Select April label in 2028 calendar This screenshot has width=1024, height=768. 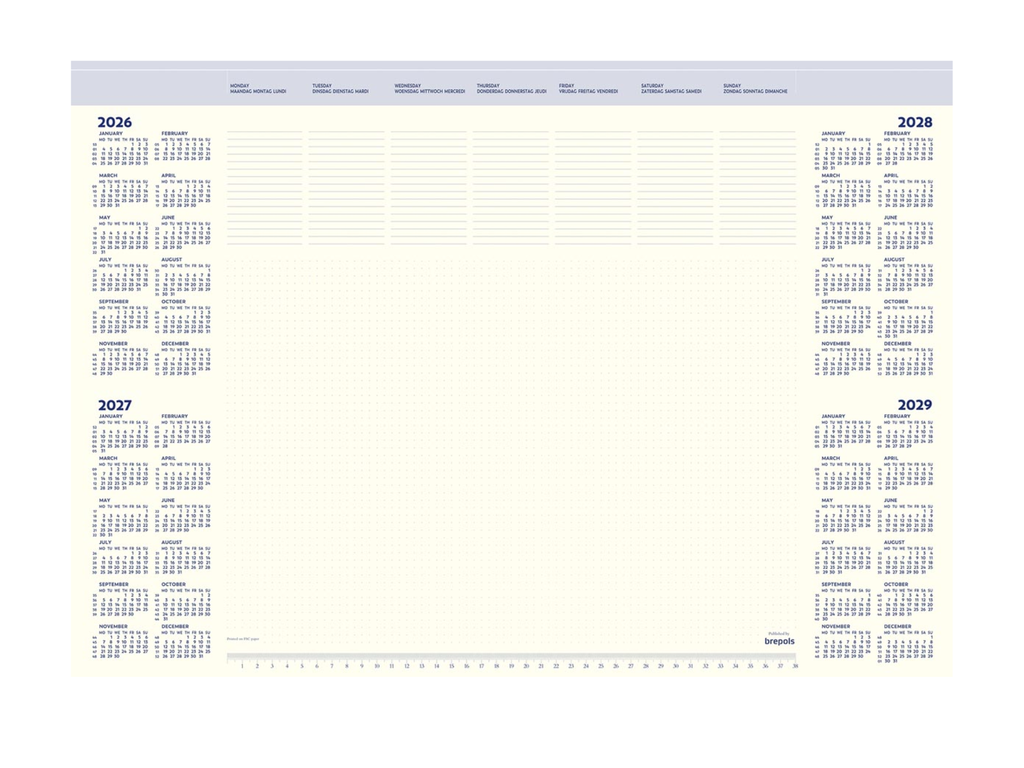[x=891, y=176]
